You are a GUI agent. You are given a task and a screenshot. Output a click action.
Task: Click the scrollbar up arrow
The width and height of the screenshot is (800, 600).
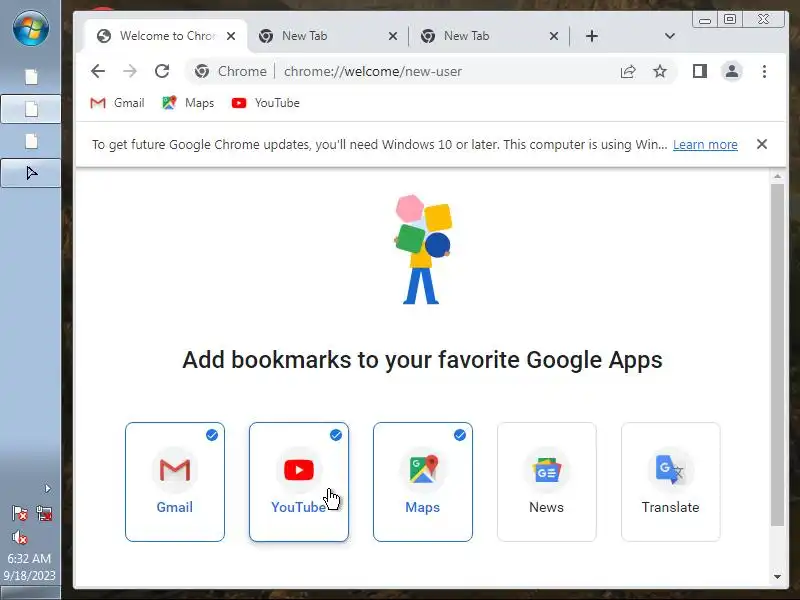point(777,177)
